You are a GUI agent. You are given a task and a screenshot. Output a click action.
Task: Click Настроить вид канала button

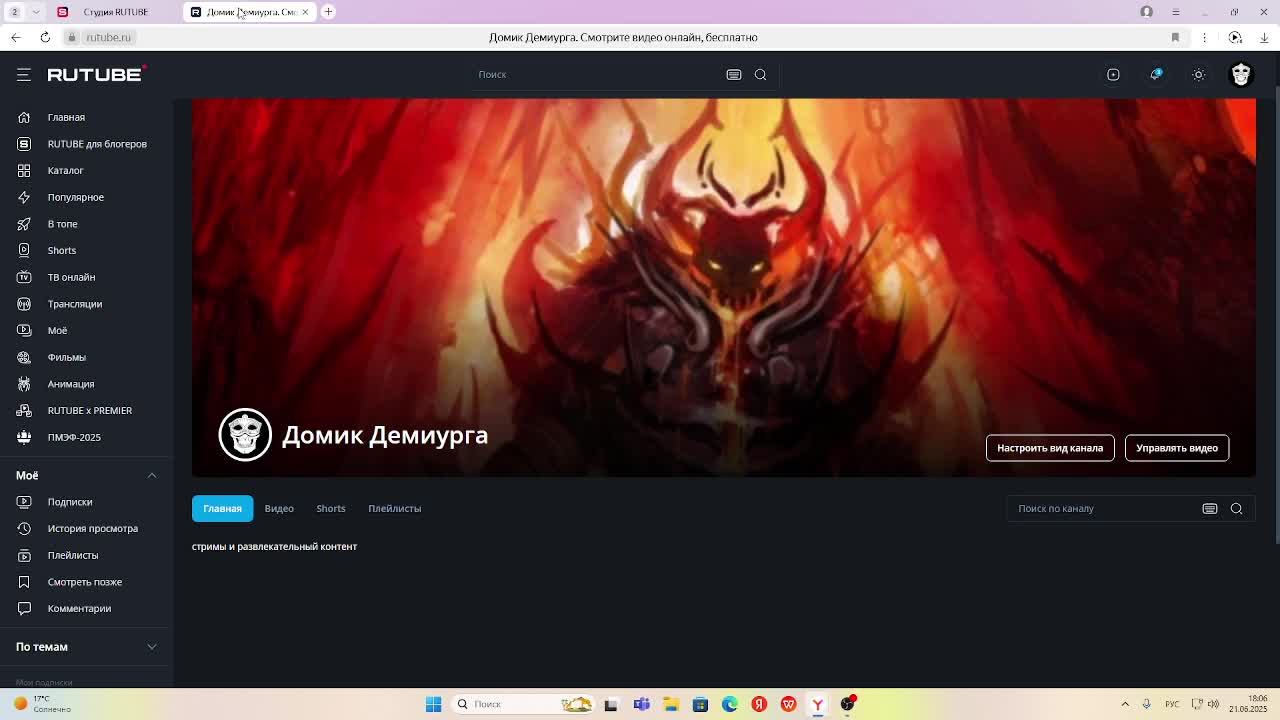click(1050, 448)
